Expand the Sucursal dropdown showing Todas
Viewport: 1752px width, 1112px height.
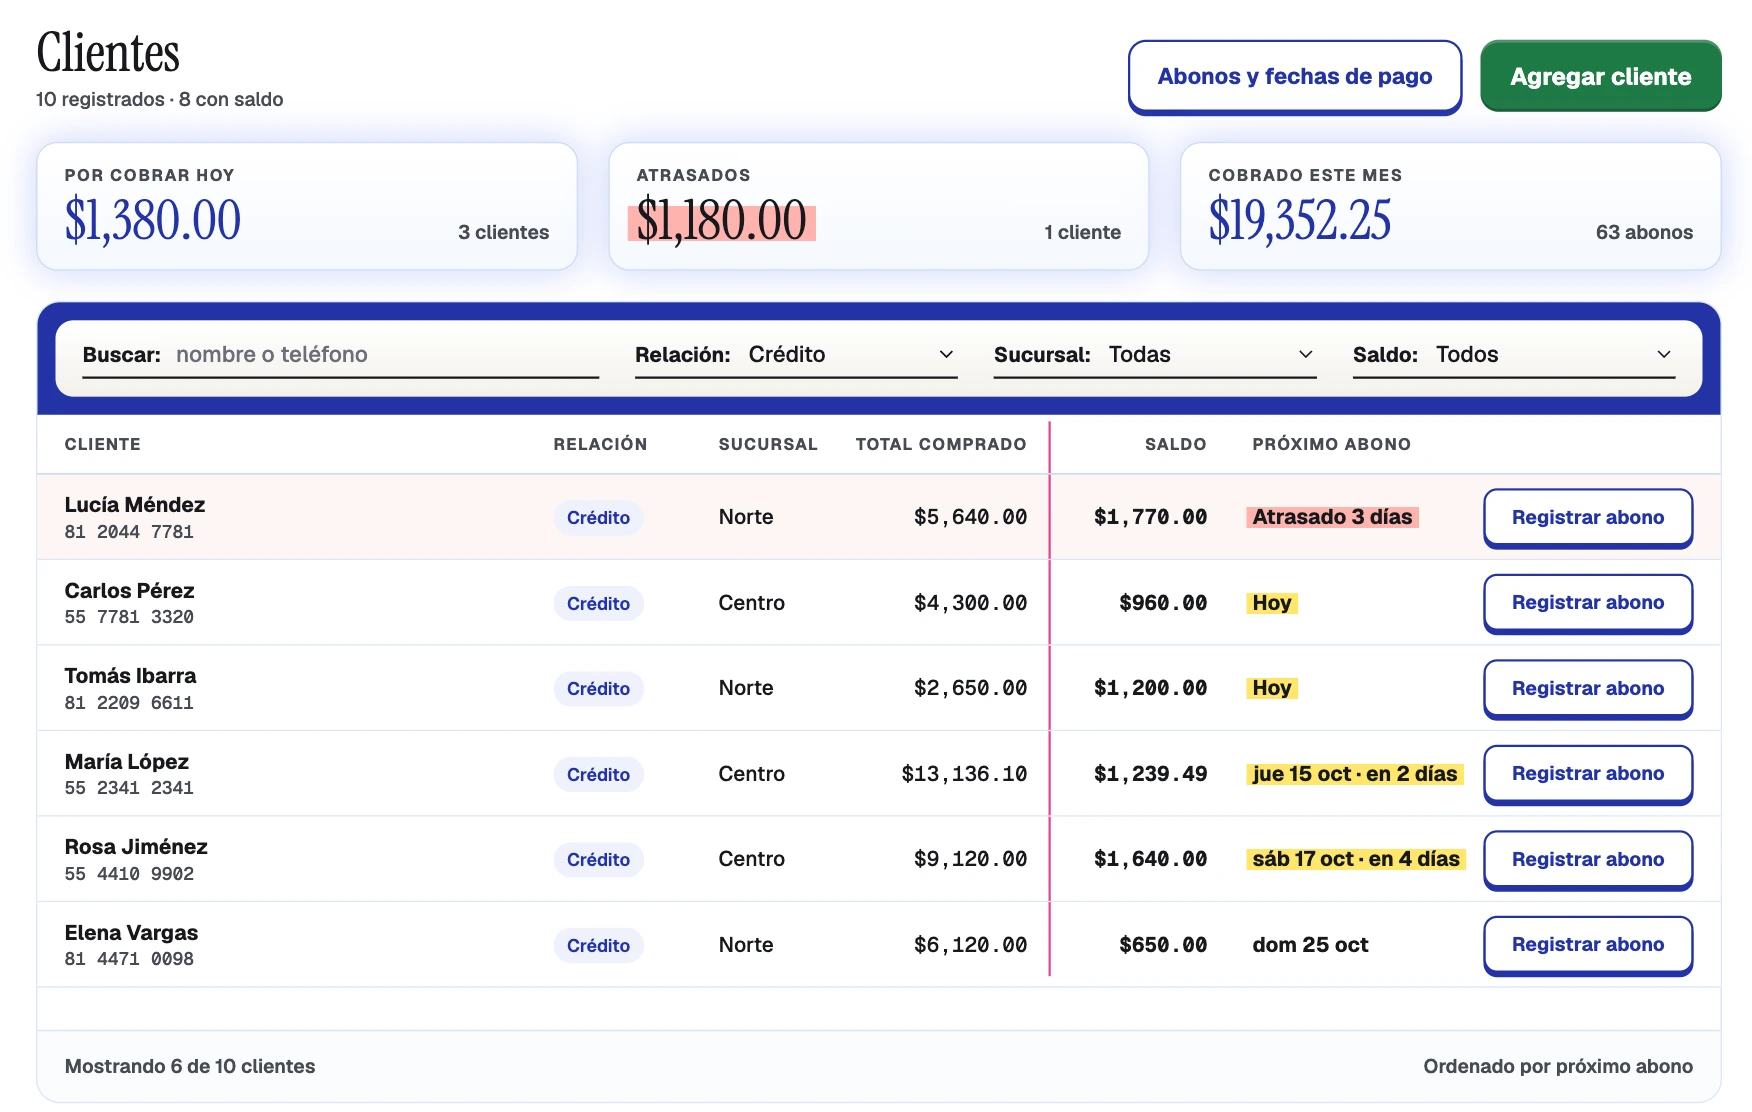(x=1155, y=355)
